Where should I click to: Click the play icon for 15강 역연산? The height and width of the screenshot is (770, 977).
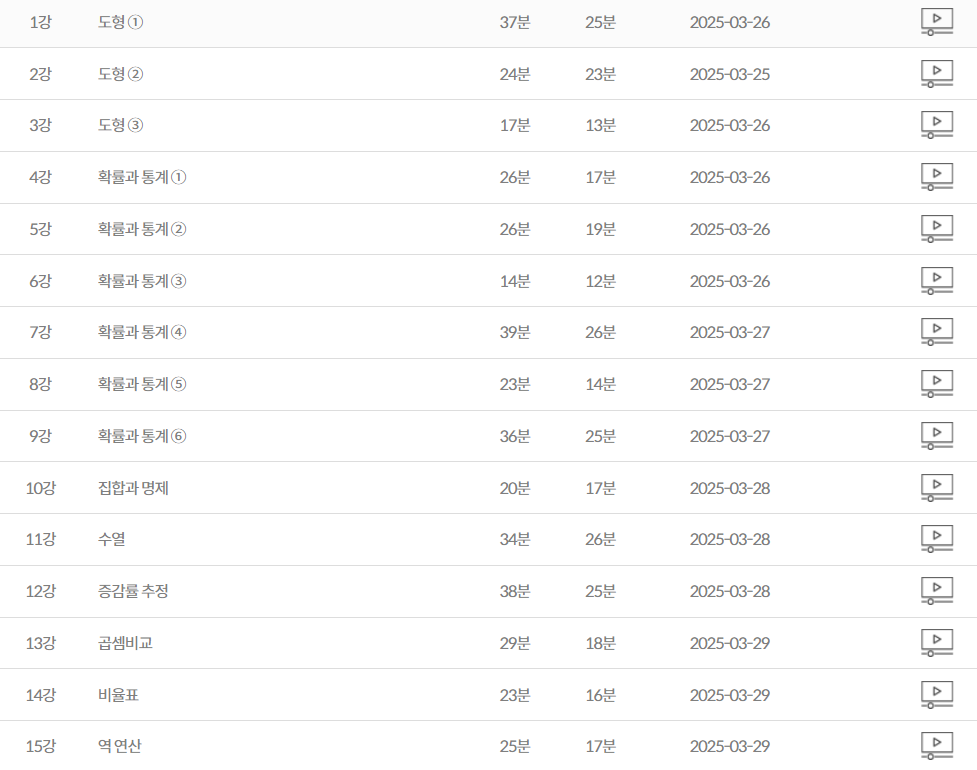936,746
